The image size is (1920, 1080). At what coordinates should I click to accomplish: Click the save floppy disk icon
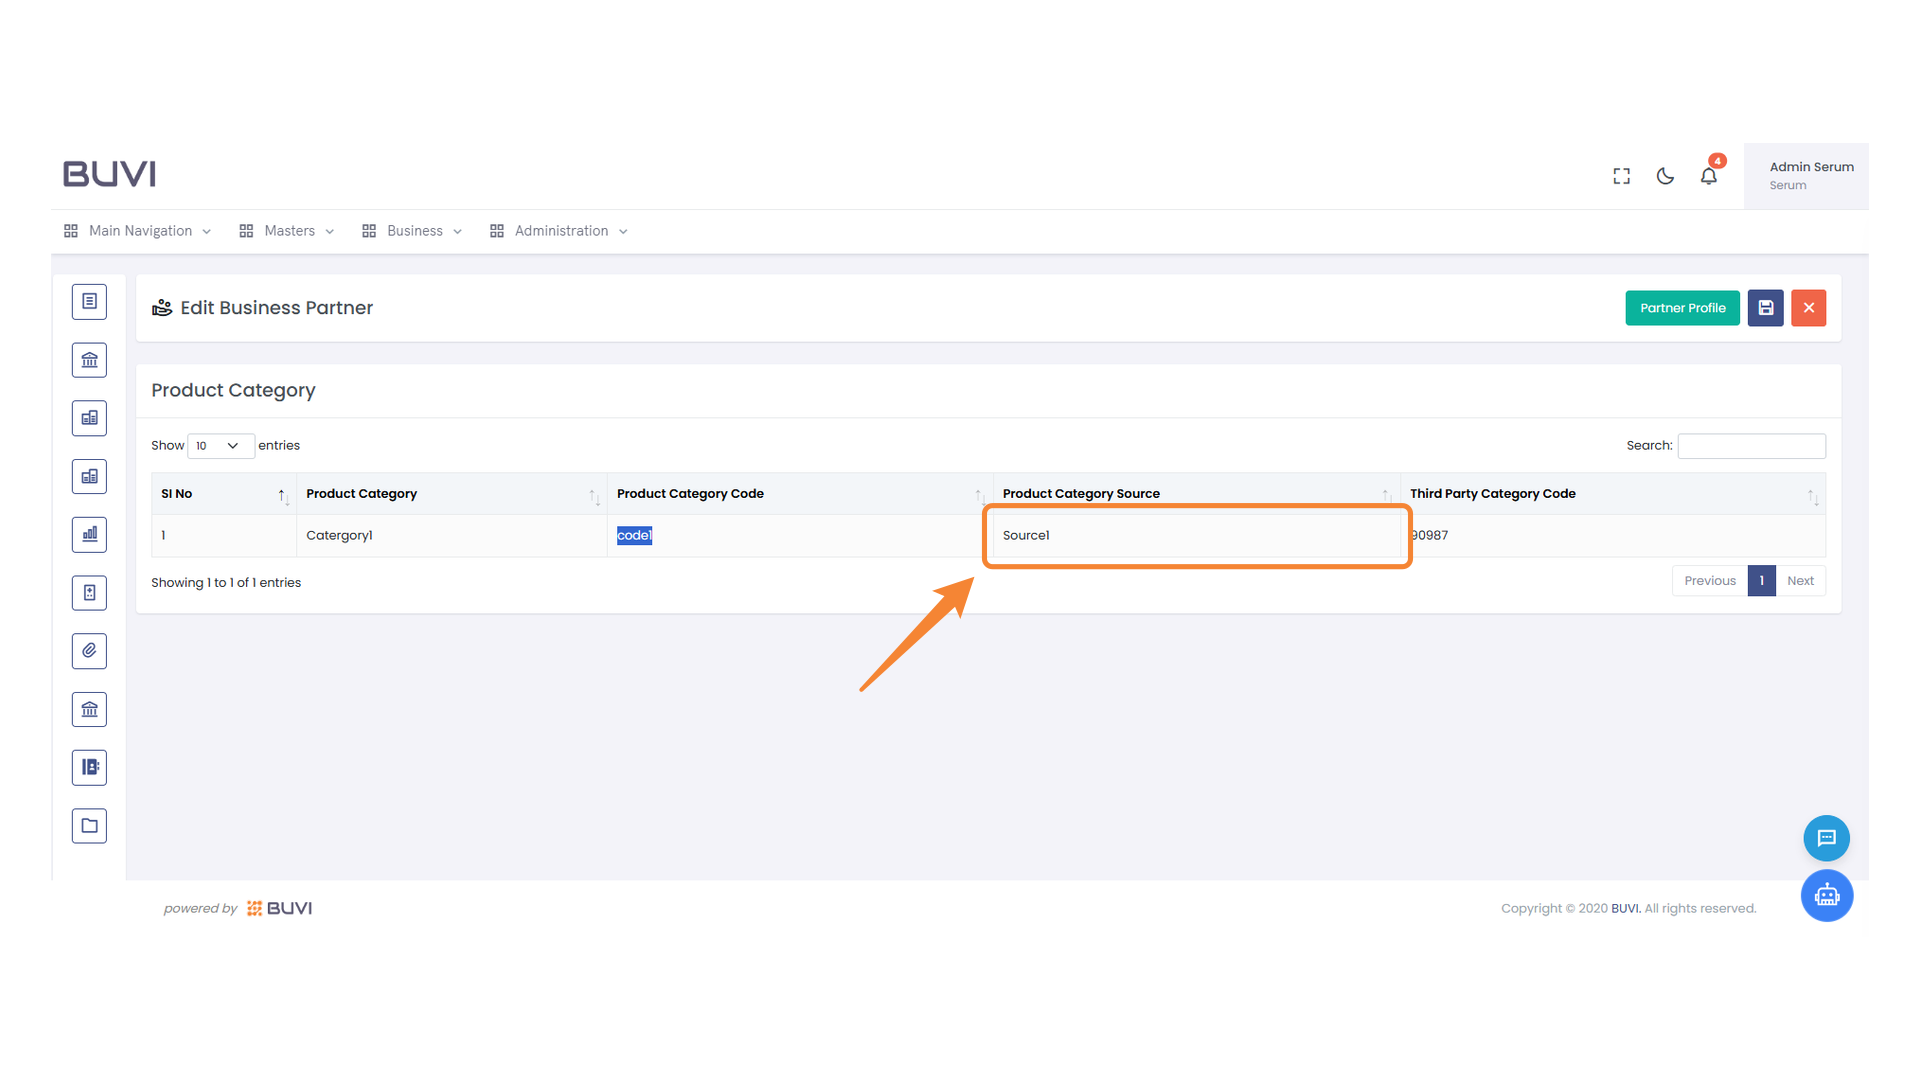tap(1765, 308)
